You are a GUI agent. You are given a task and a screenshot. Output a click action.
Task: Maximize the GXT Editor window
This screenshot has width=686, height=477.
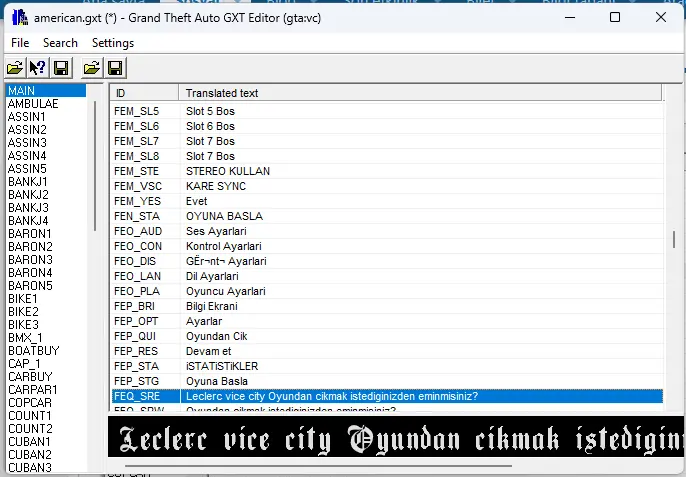(615, 18)
